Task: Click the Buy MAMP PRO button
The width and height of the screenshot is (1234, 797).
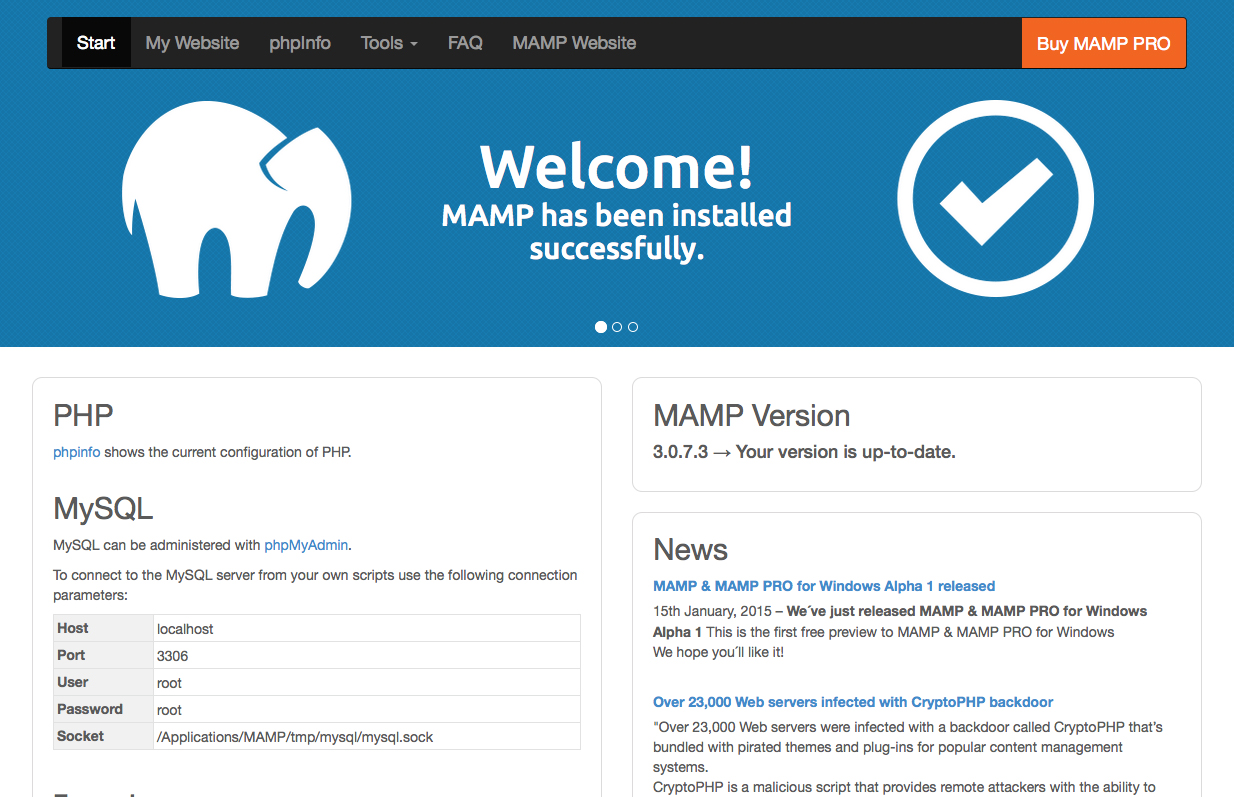Action: 1104,43
